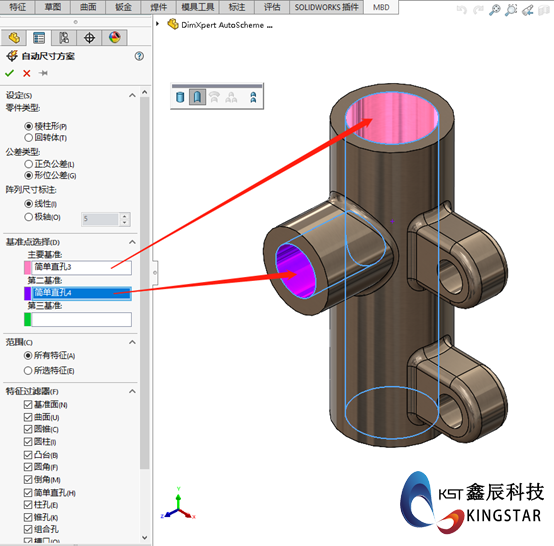Select the 回转体 part type radio button
The image size is (554, 546).
29,137
